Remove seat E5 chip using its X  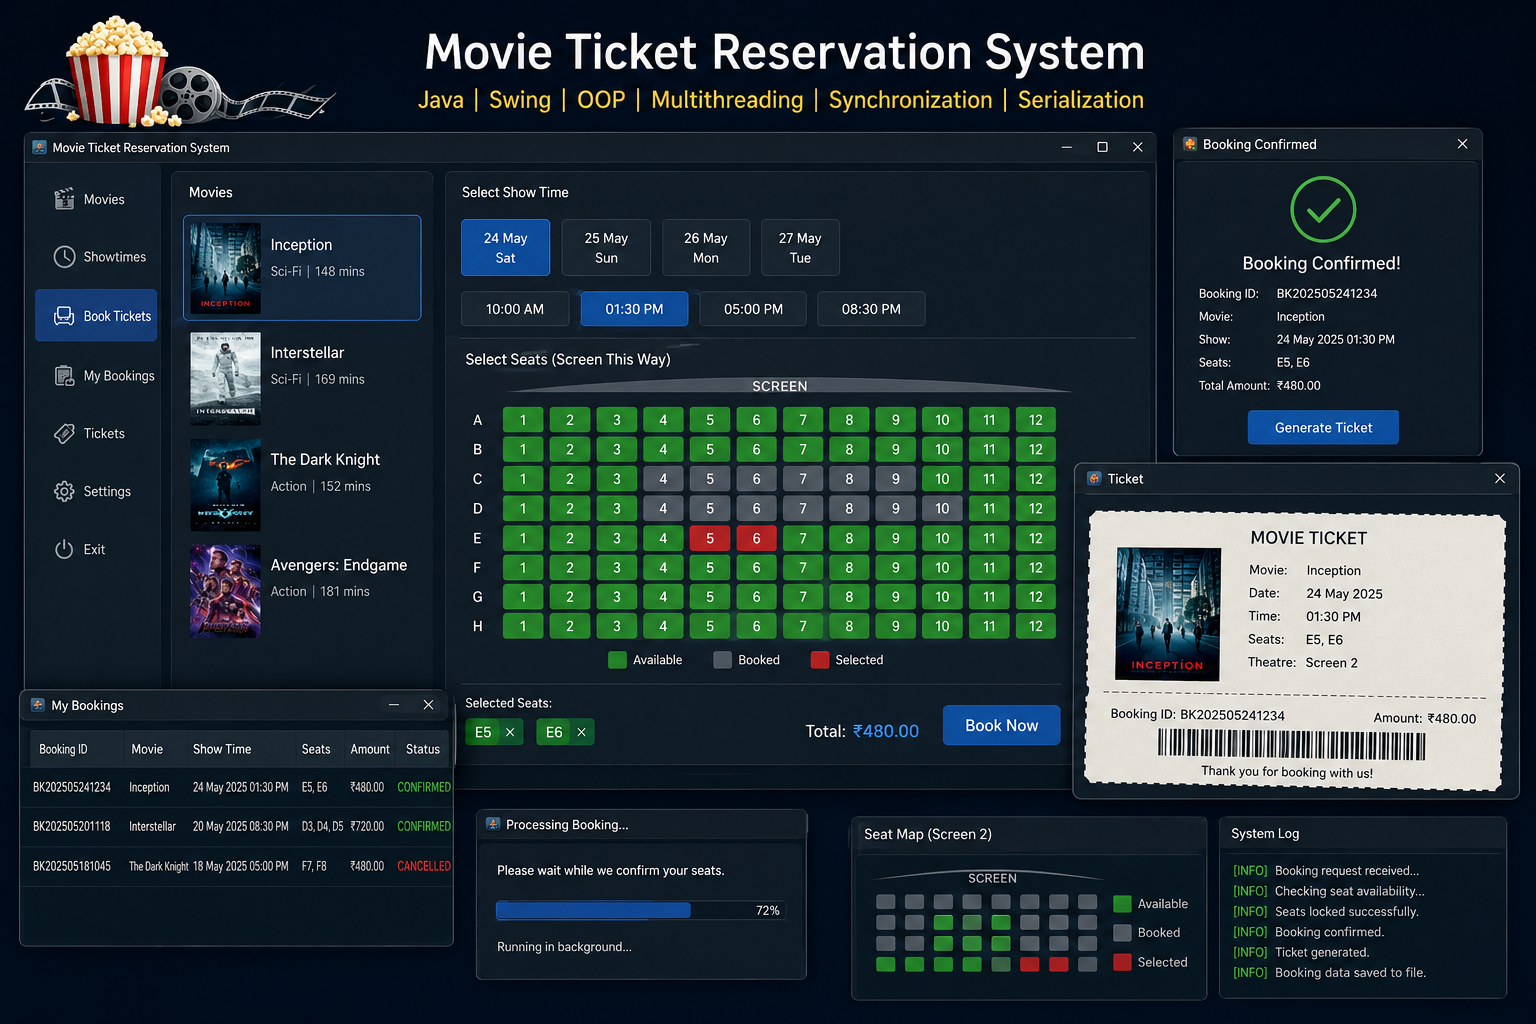510,732
